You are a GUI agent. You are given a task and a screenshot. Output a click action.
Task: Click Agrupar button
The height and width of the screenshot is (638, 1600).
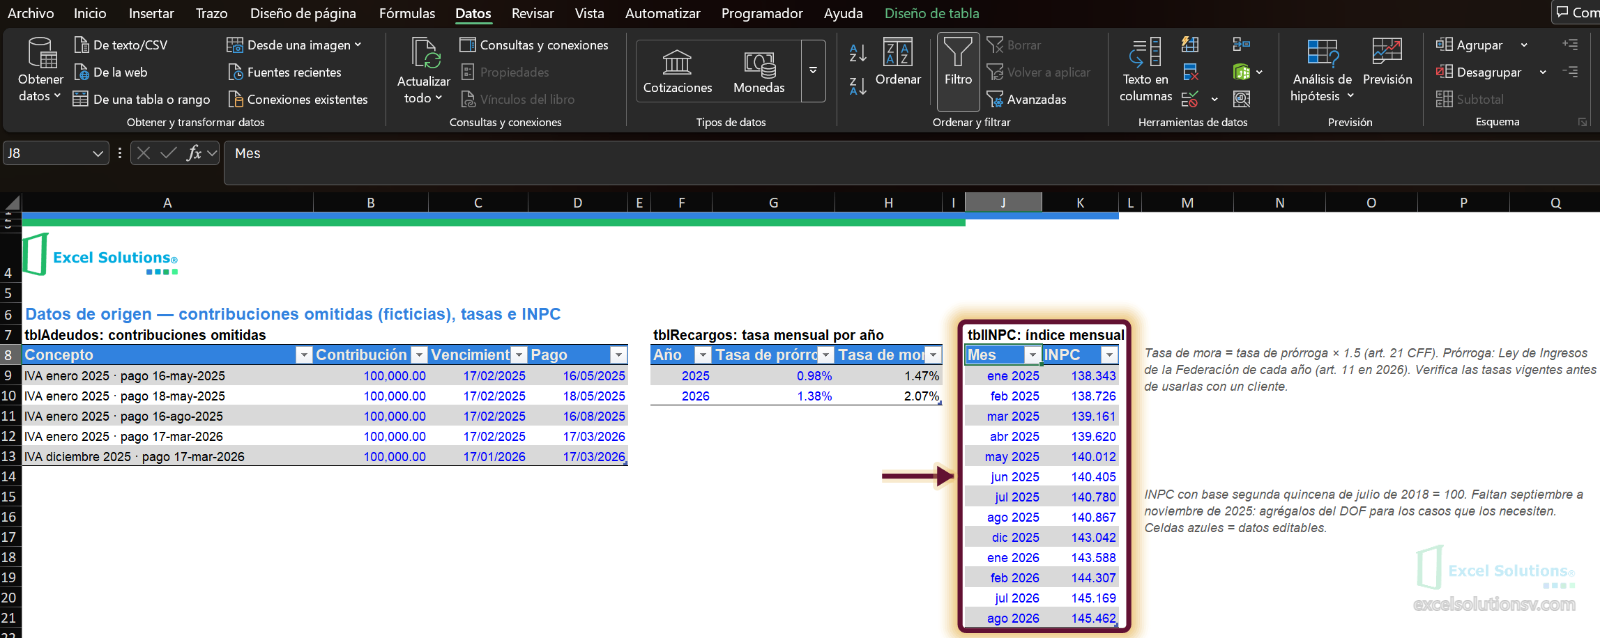(x=1469, y=45)
